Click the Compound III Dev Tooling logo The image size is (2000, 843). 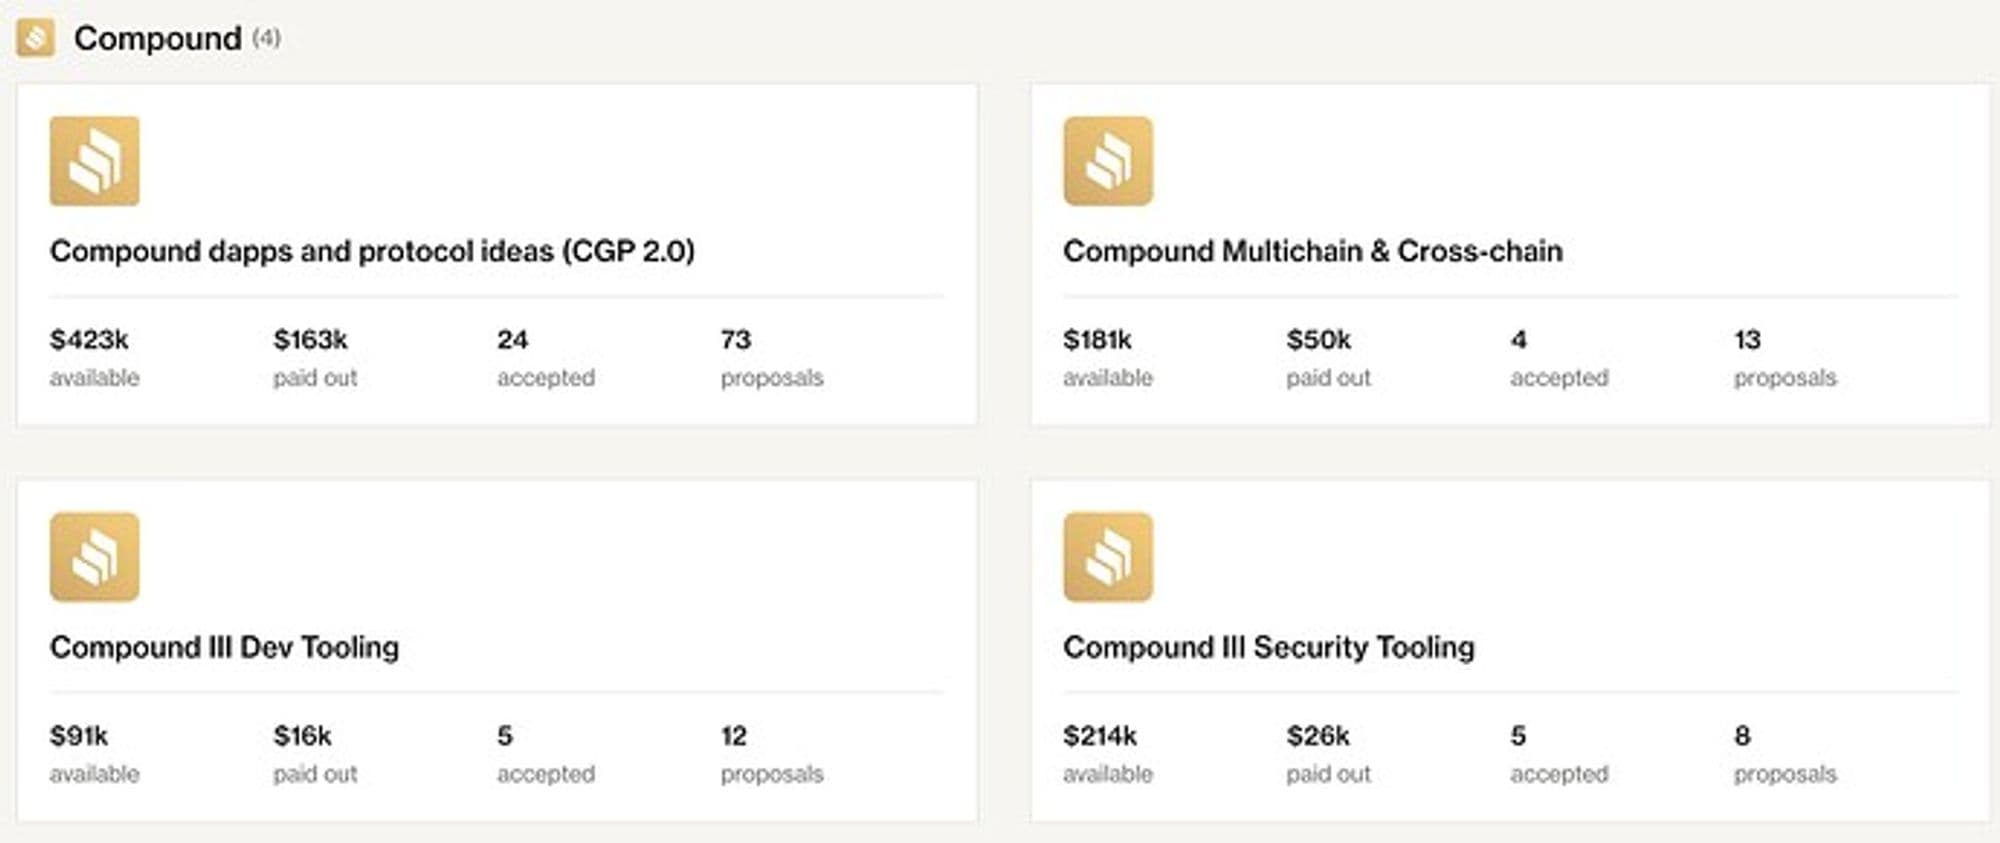click(x=95, y=557)
